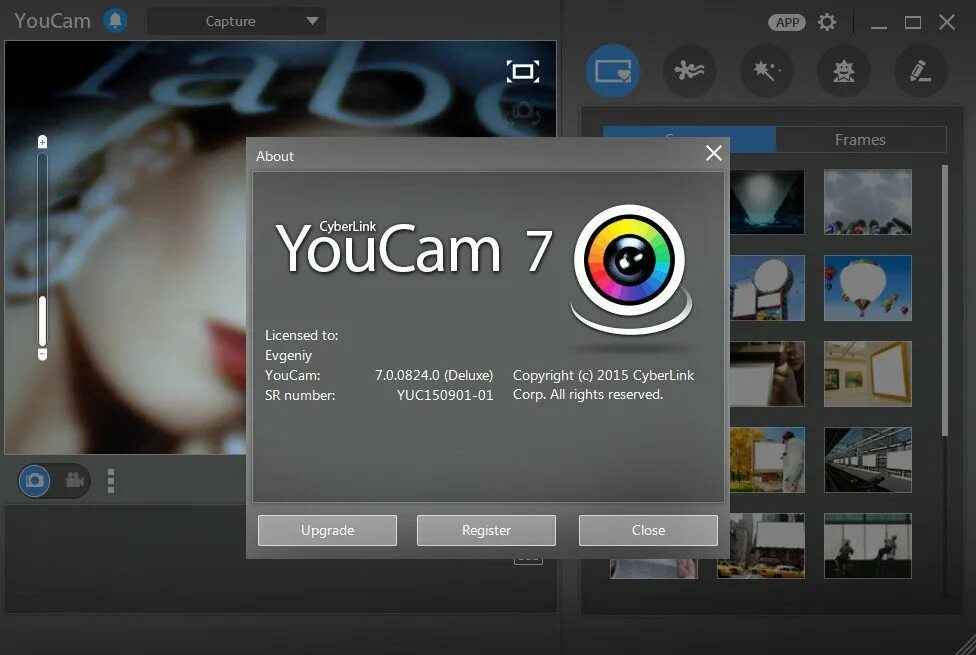Click the Close button in About dialog

tap(648, 530)
